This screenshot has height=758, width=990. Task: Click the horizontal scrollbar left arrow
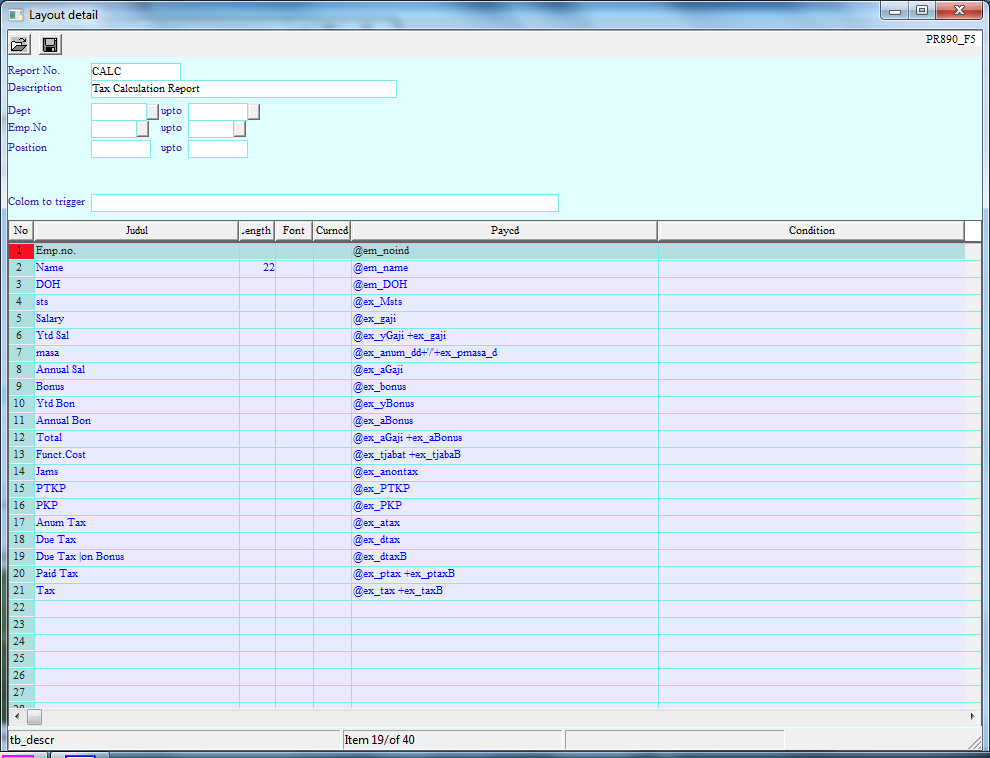coord(15,717)
